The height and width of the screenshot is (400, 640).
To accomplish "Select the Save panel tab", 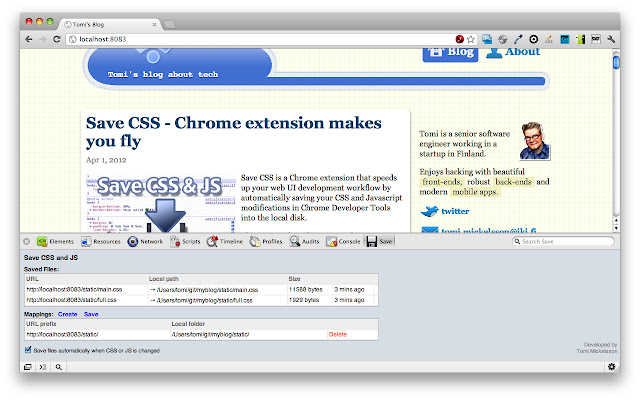I will (x=380, y=242).
